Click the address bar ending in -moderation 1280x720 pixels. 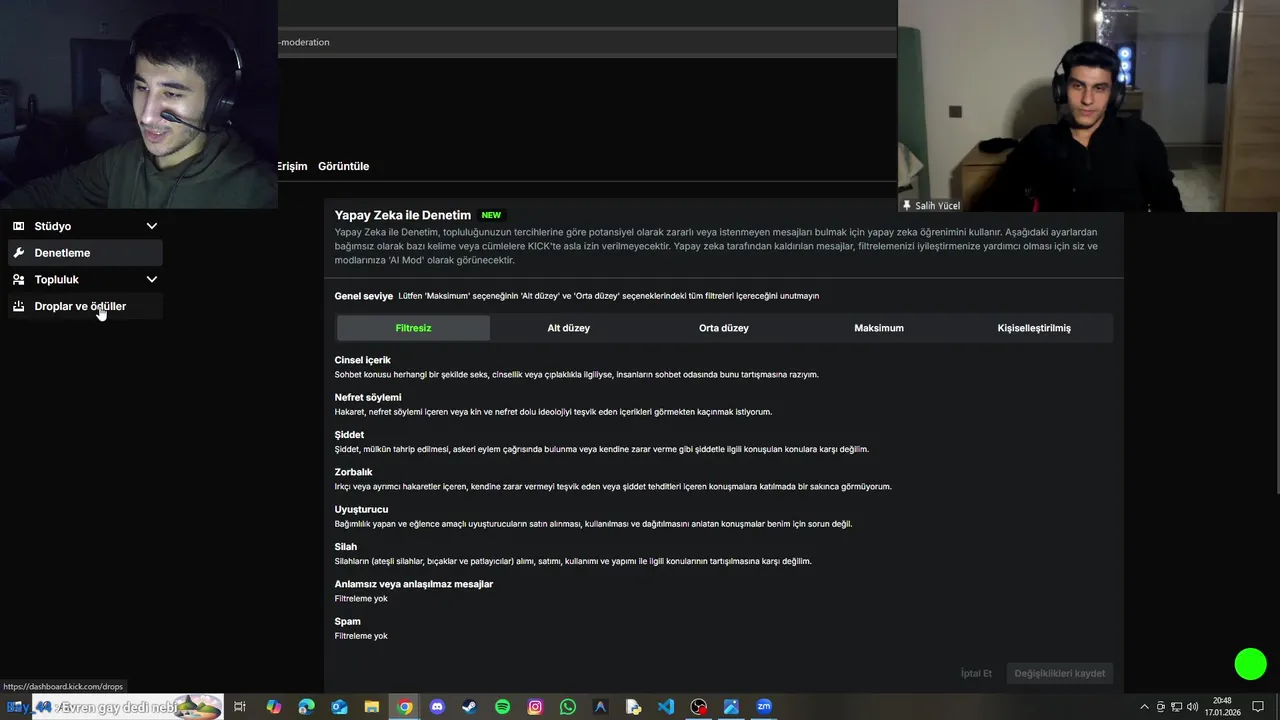[x=586, y=42]
